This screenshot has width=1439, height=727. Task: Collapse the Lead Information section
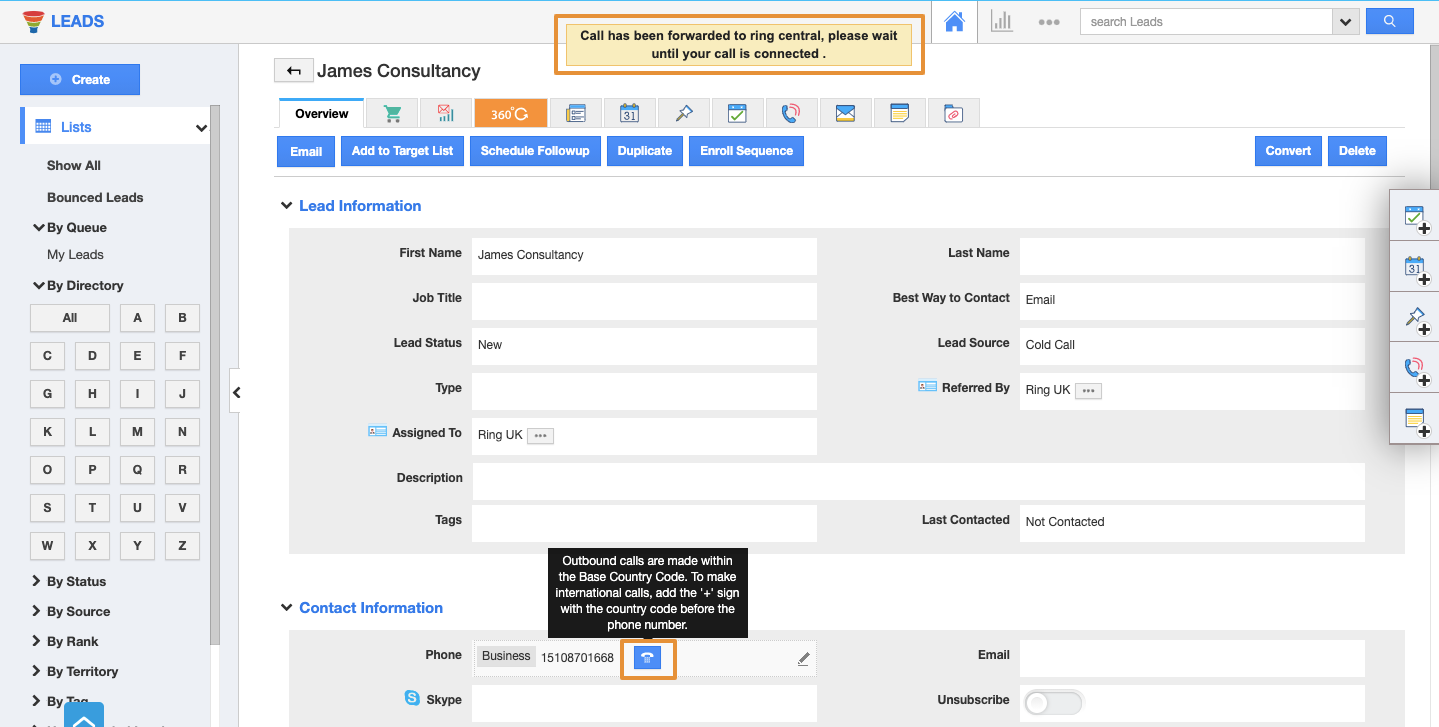286,206
